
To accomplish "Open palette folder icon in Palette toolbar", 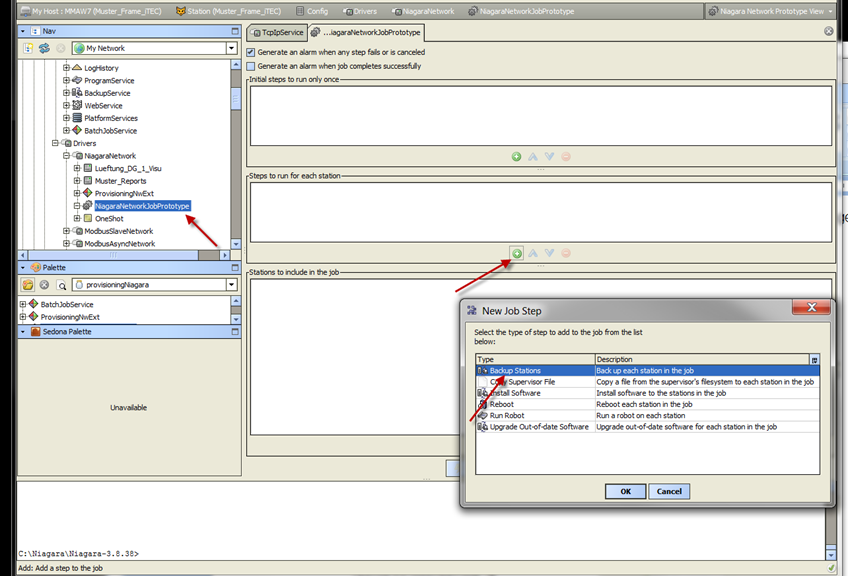I will [x=28, y=284].
